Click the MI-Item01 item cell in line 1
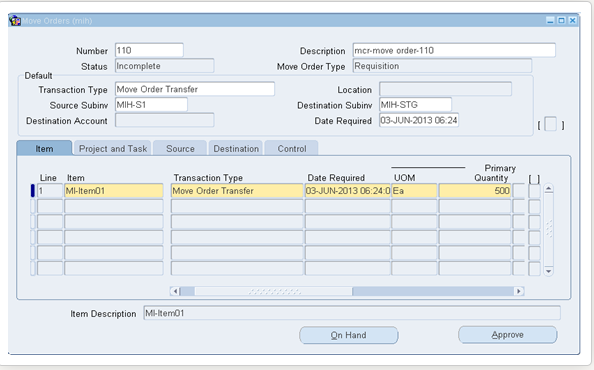 click(114, 190)
